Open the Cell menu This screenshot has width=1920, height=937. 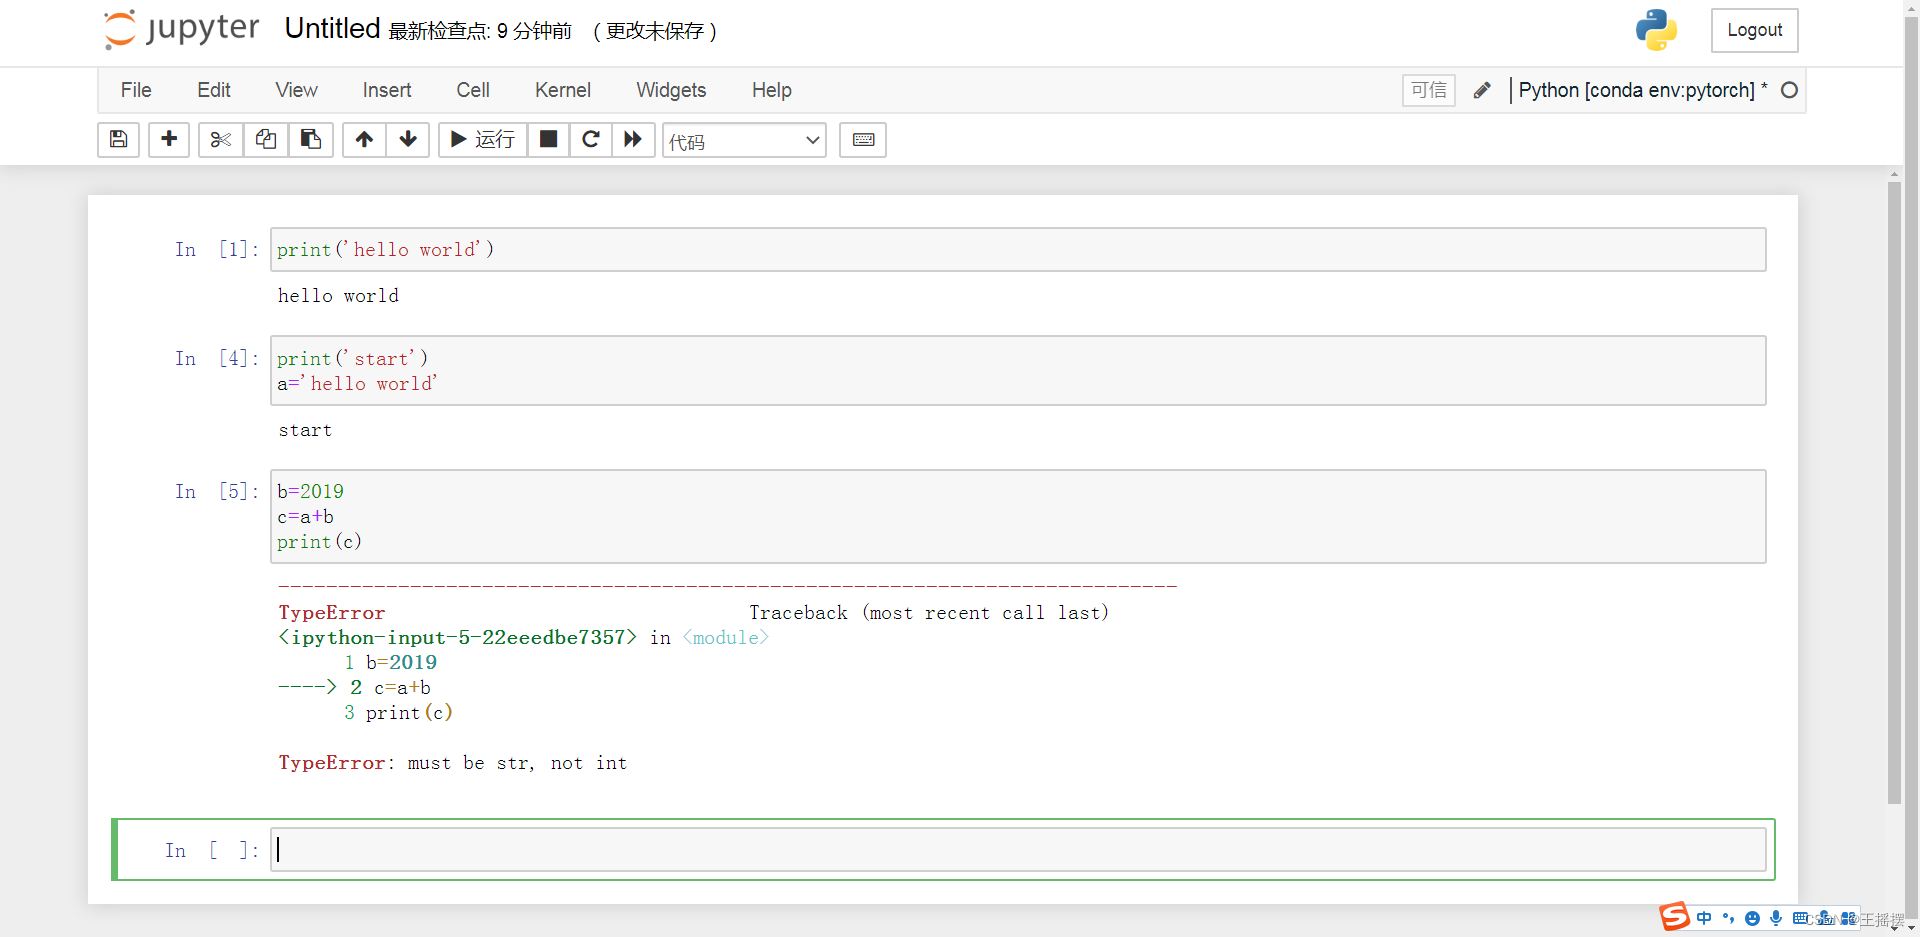pos(473,90)
